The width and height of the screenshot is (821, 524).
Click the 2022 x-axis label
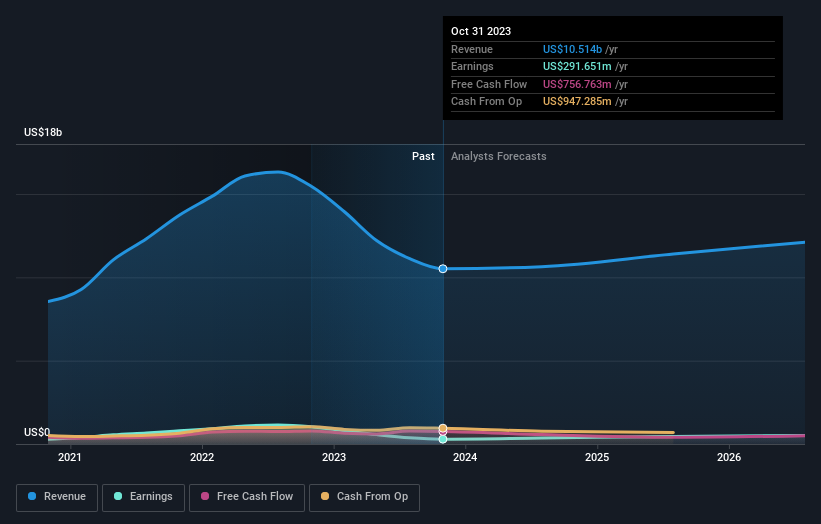(x=202, y=457)
